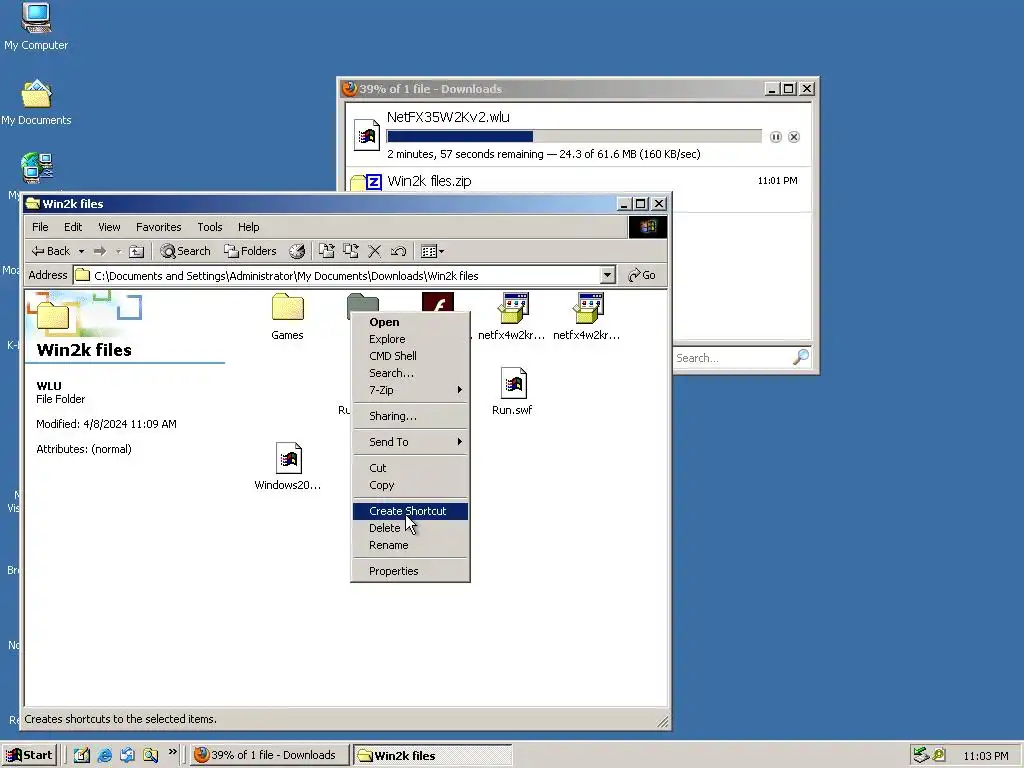
Task: Open My Network Places desktop icon
Action: [37, 168]
